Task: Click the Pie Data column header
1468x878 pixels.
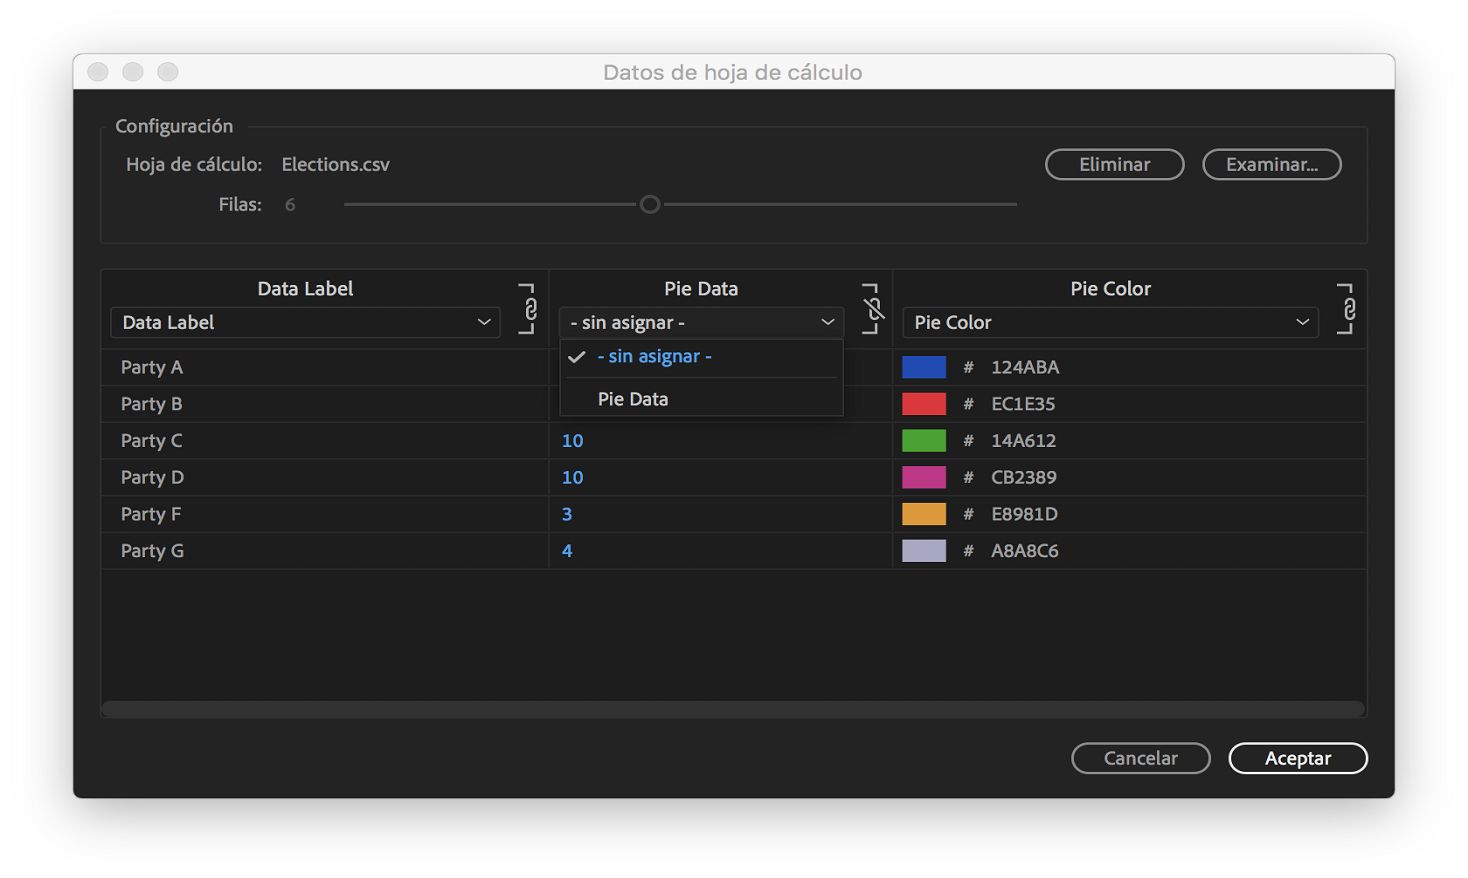Action: (x=701, y=288)
